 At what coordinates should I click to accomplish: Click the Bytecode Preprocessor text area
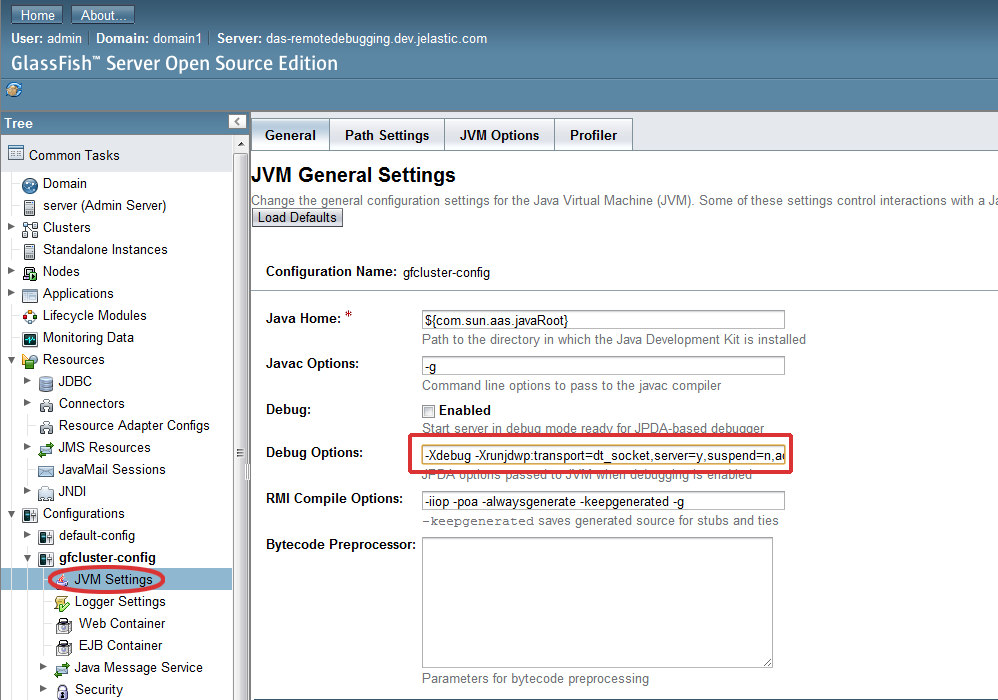tap(597, 602)
